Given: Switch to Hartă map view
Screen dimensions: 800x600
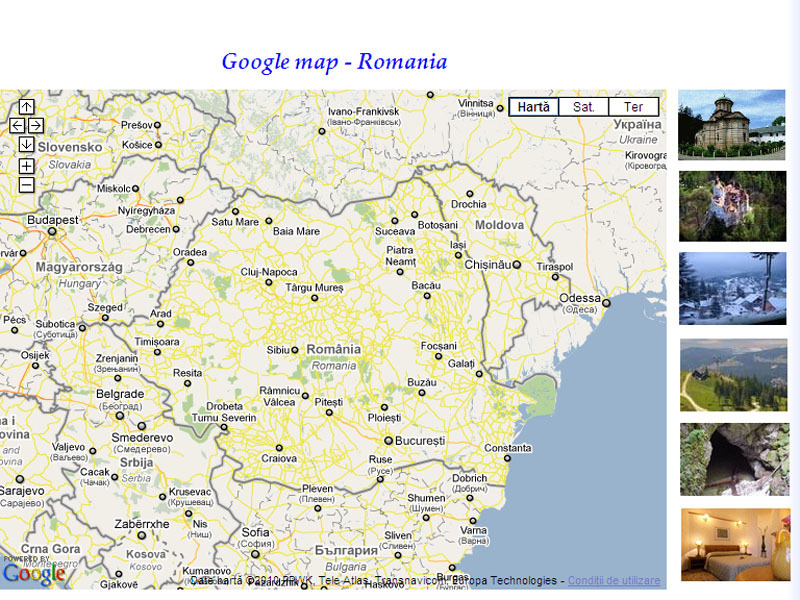Looking at the screenshot, I should pyautogui.click(x=534, y=107).
